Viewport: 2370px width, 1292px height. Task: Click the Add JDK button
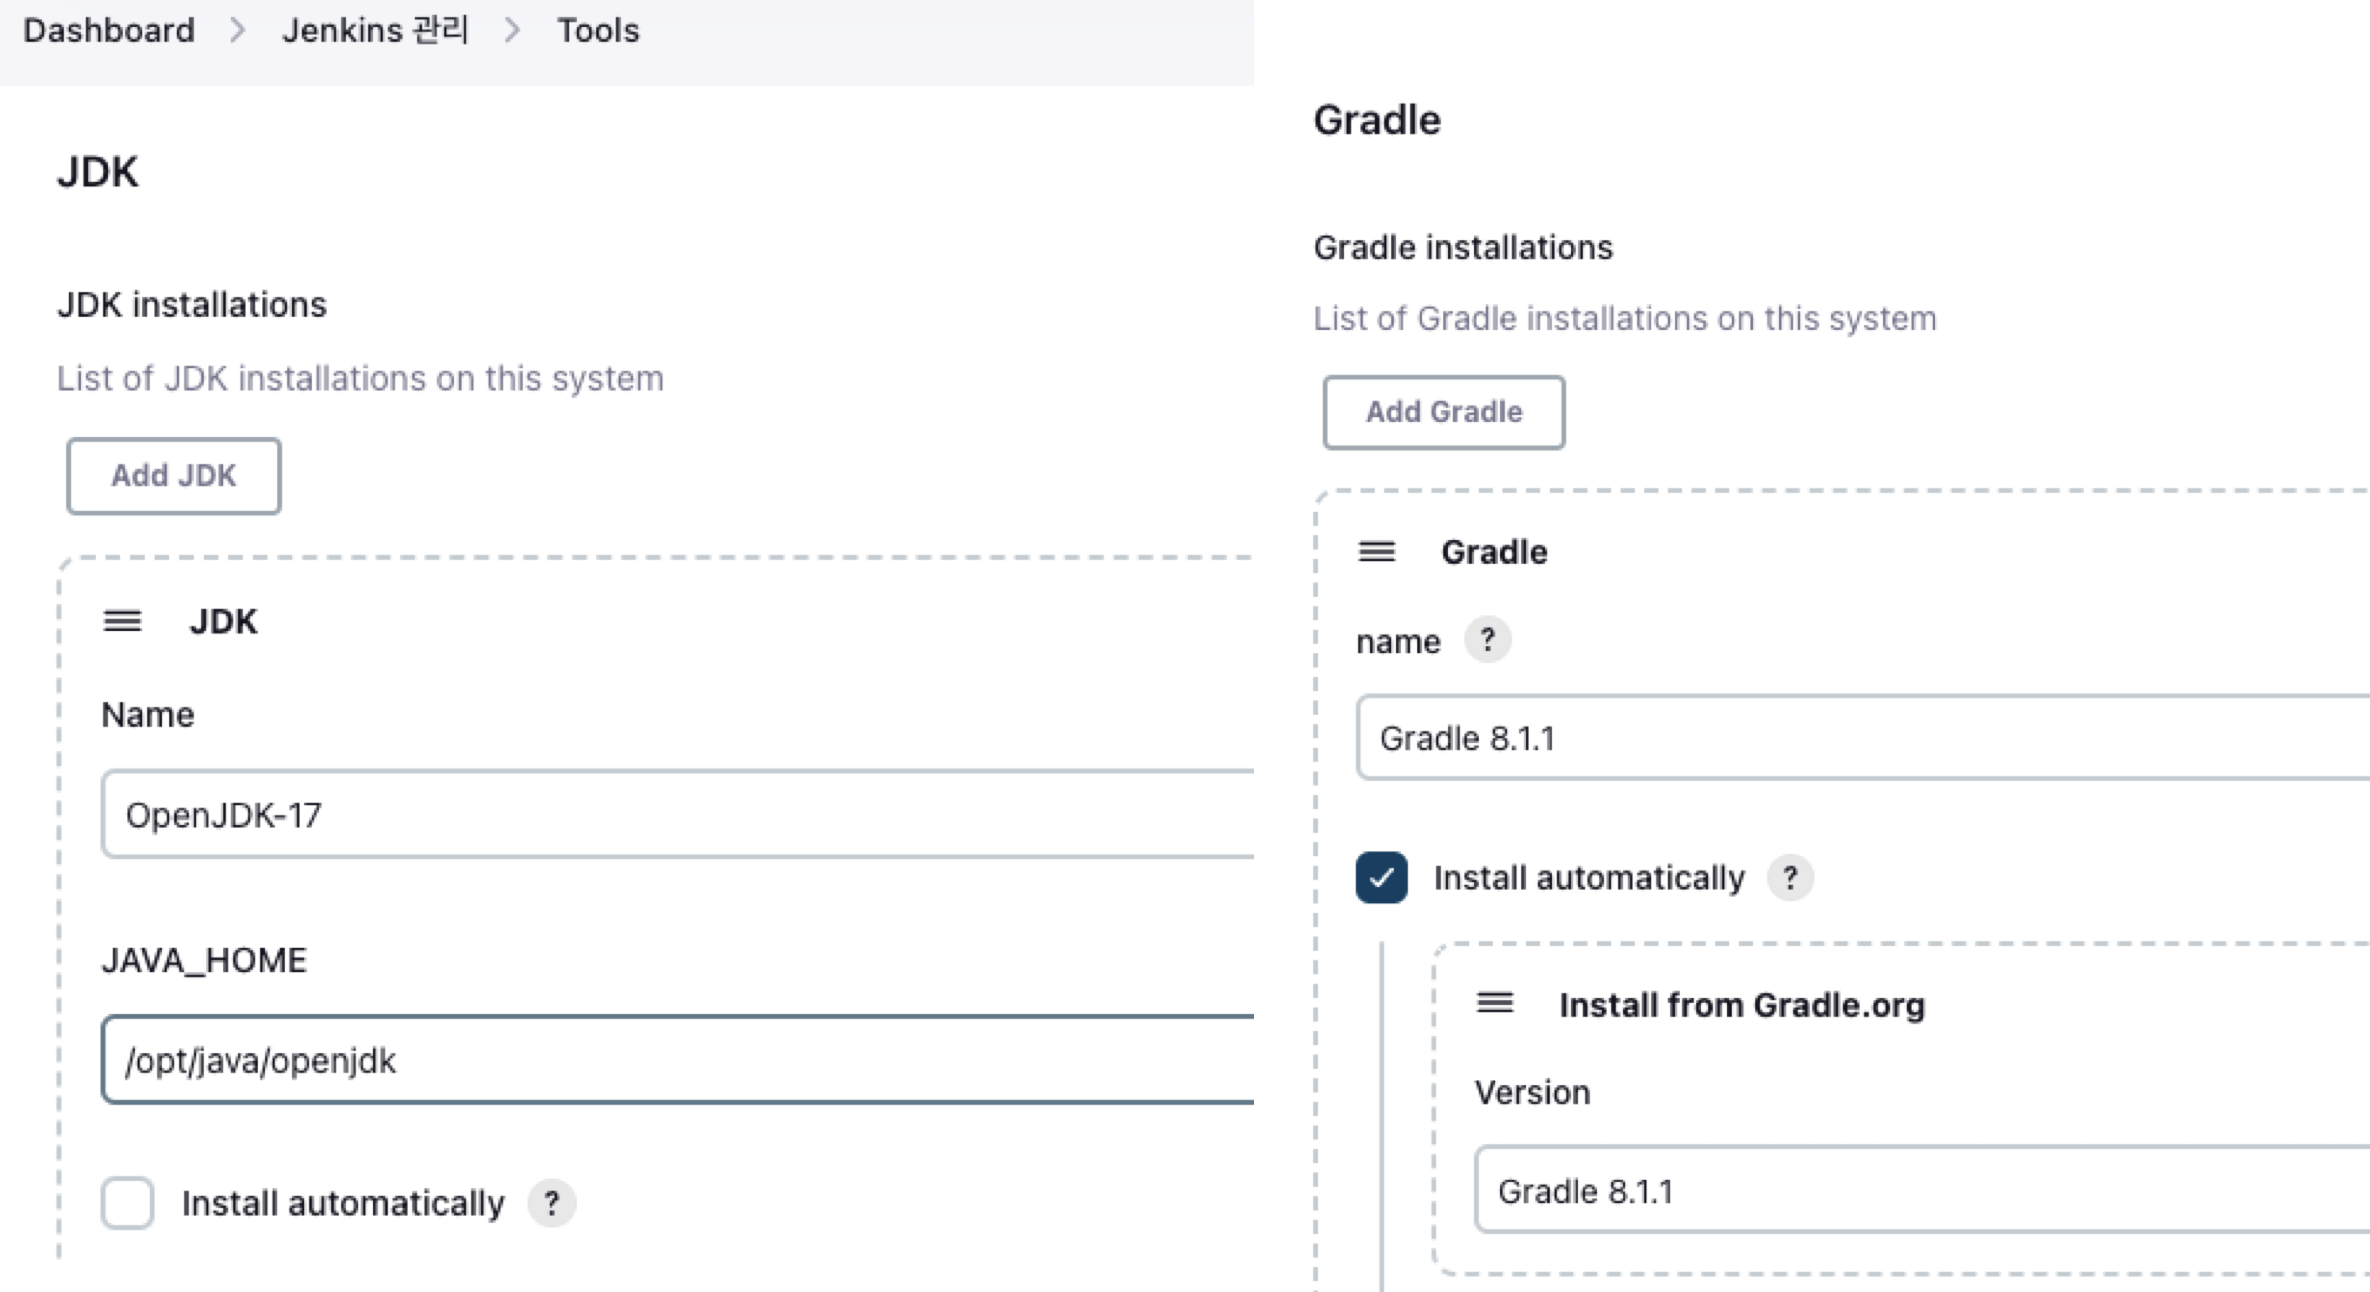pyautogui.click(x=174, y=476)
